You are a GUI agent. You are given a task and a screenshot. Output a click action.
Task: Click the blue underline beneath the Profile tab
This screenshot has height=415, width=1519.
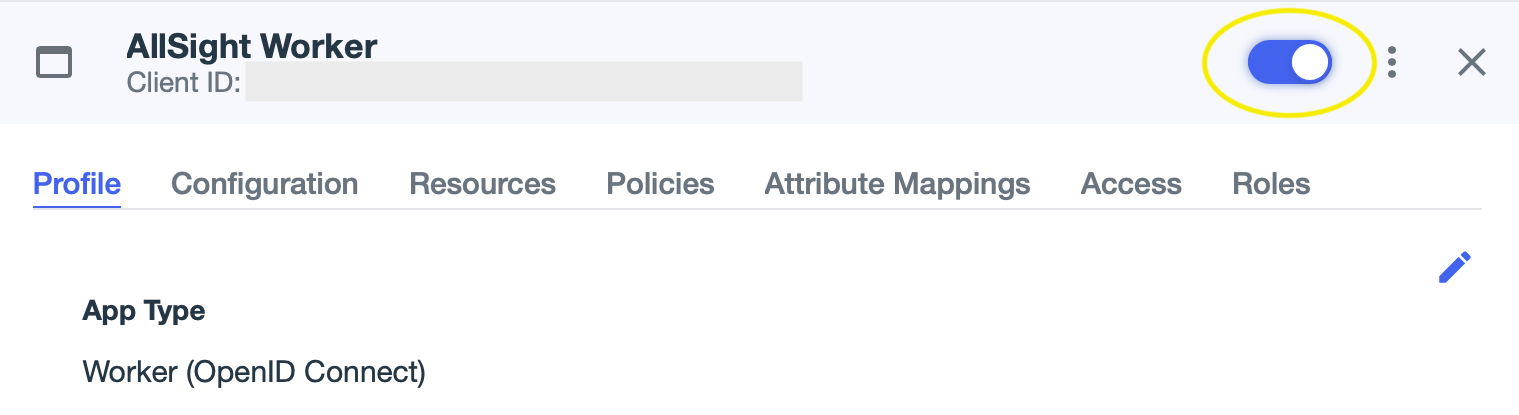(77, 206)
